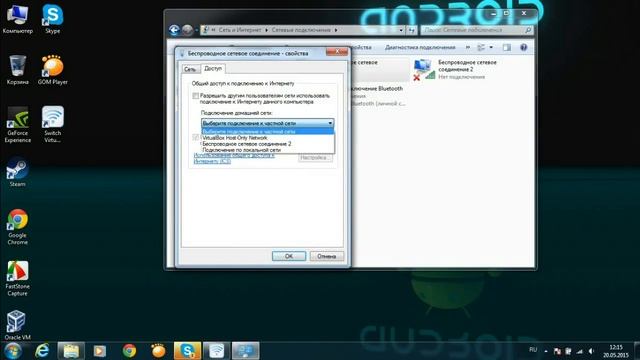Click the refresh button beside address bar
The image size is (640, 360).
411,30
